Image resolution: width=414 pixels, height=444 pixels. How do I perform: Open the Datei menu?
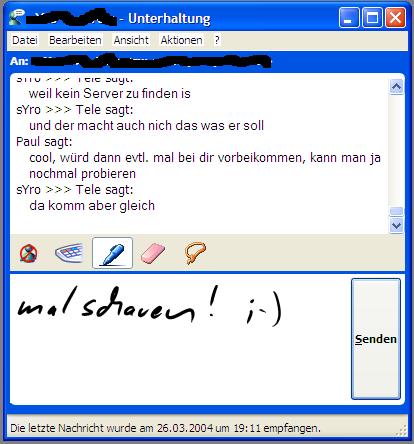click(x=25, y=40)
